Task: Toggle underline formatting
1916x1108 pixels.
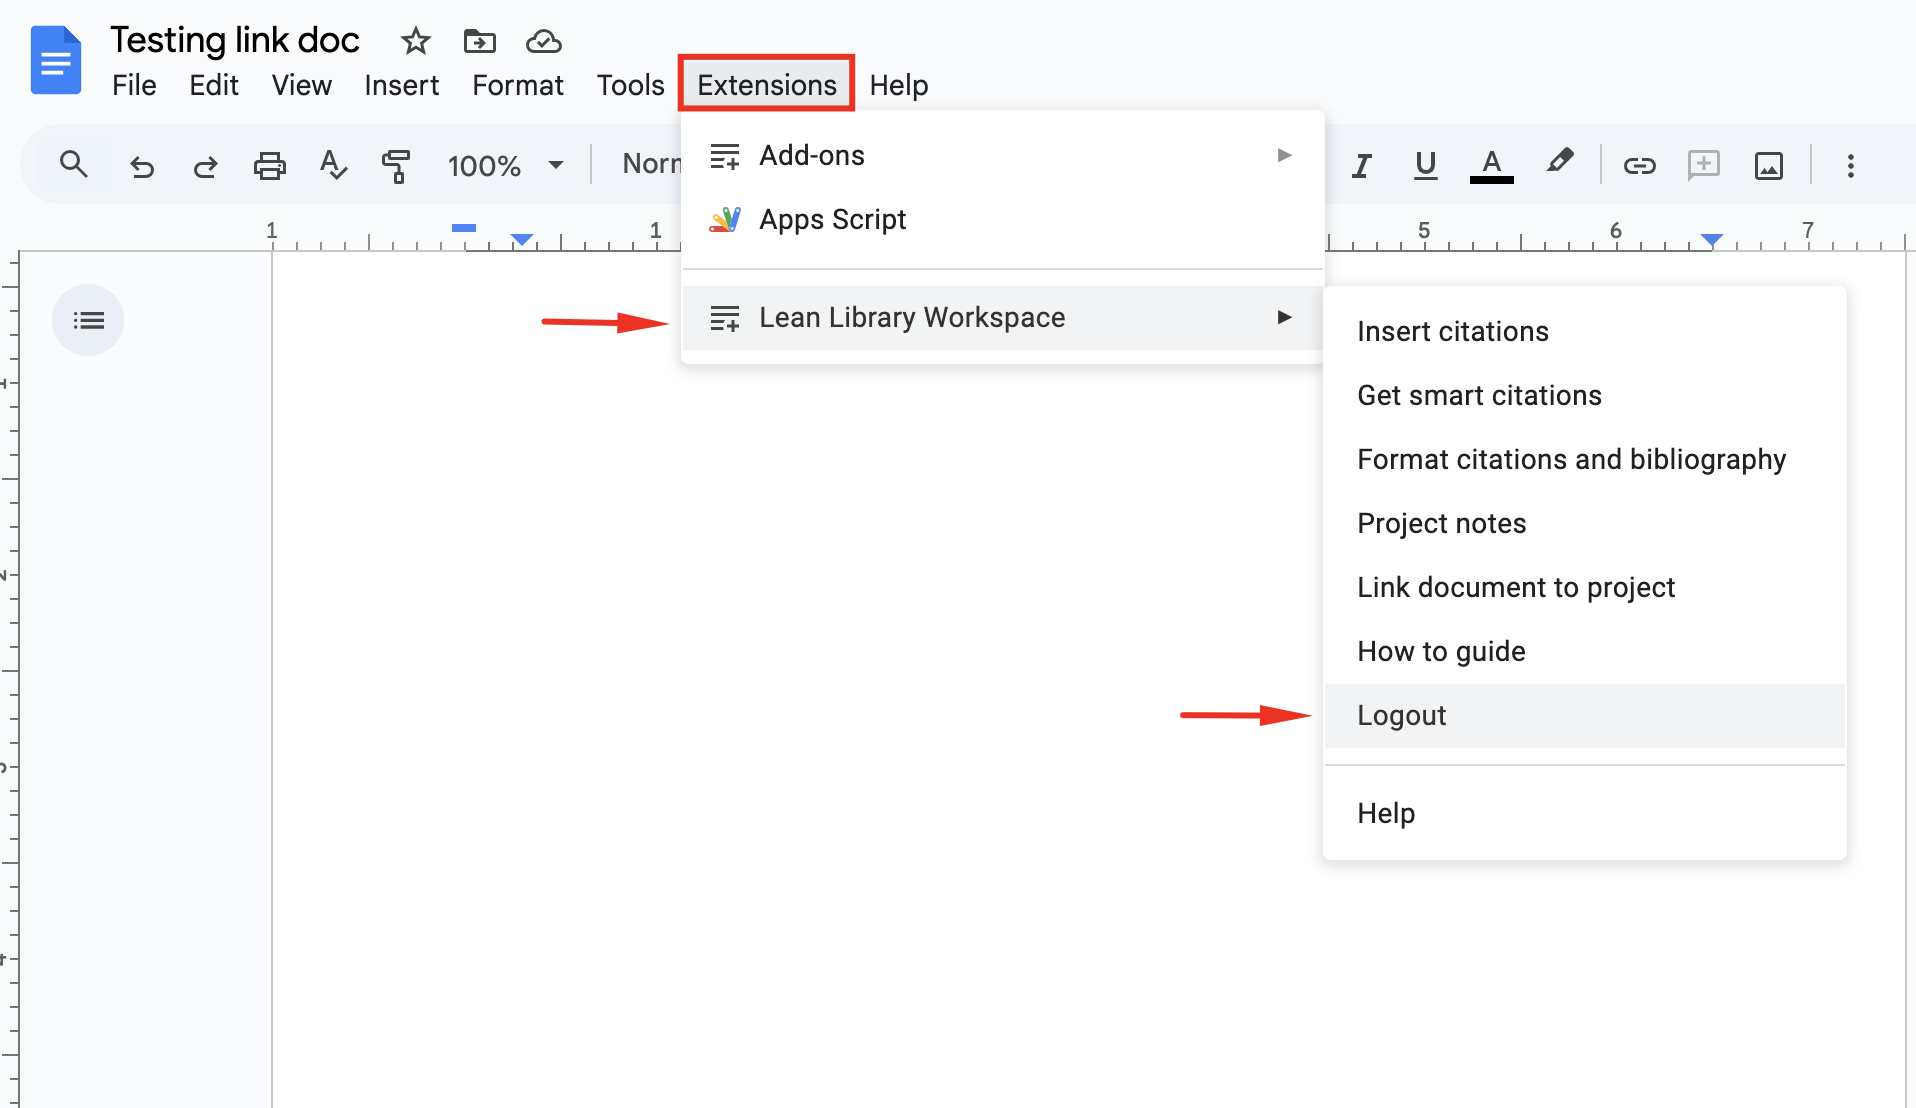Action: [x=1425, y=165]
